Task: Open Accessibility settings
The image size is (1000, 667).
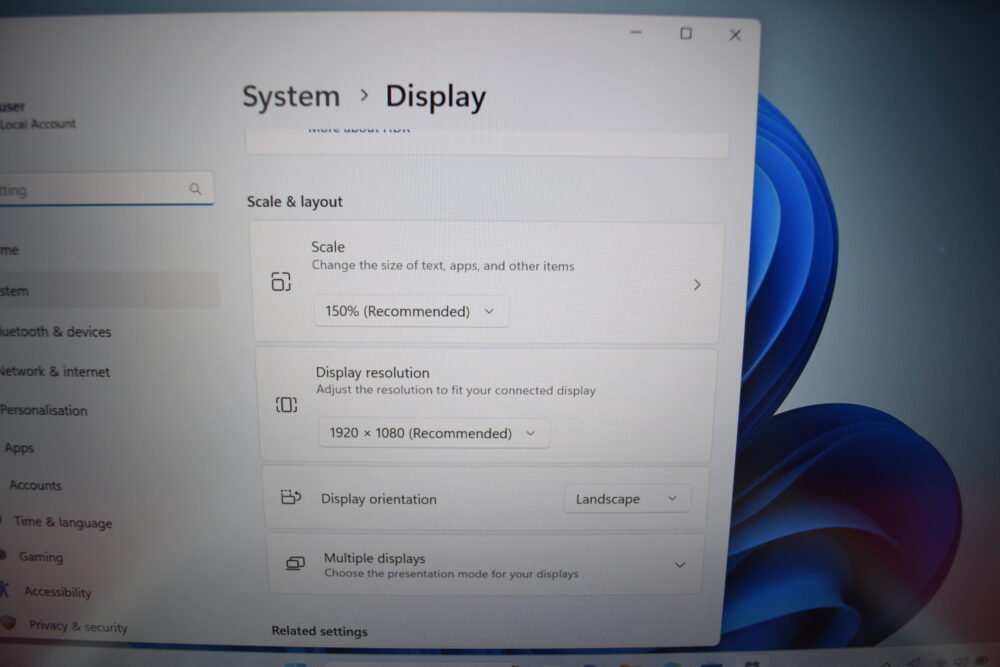Action: 57,592
